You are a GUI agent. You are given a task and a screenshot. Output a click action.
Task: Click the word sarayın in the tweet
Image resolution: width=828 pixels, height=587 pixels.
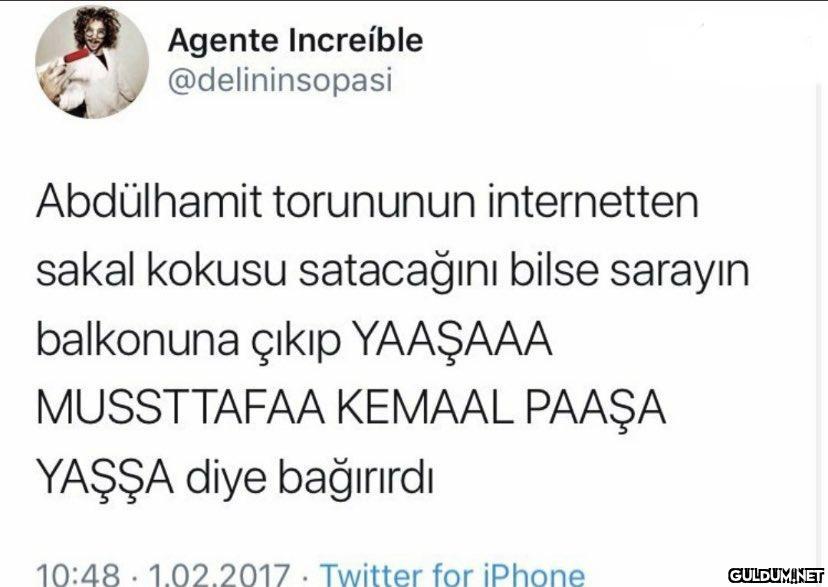click(680, 273)
